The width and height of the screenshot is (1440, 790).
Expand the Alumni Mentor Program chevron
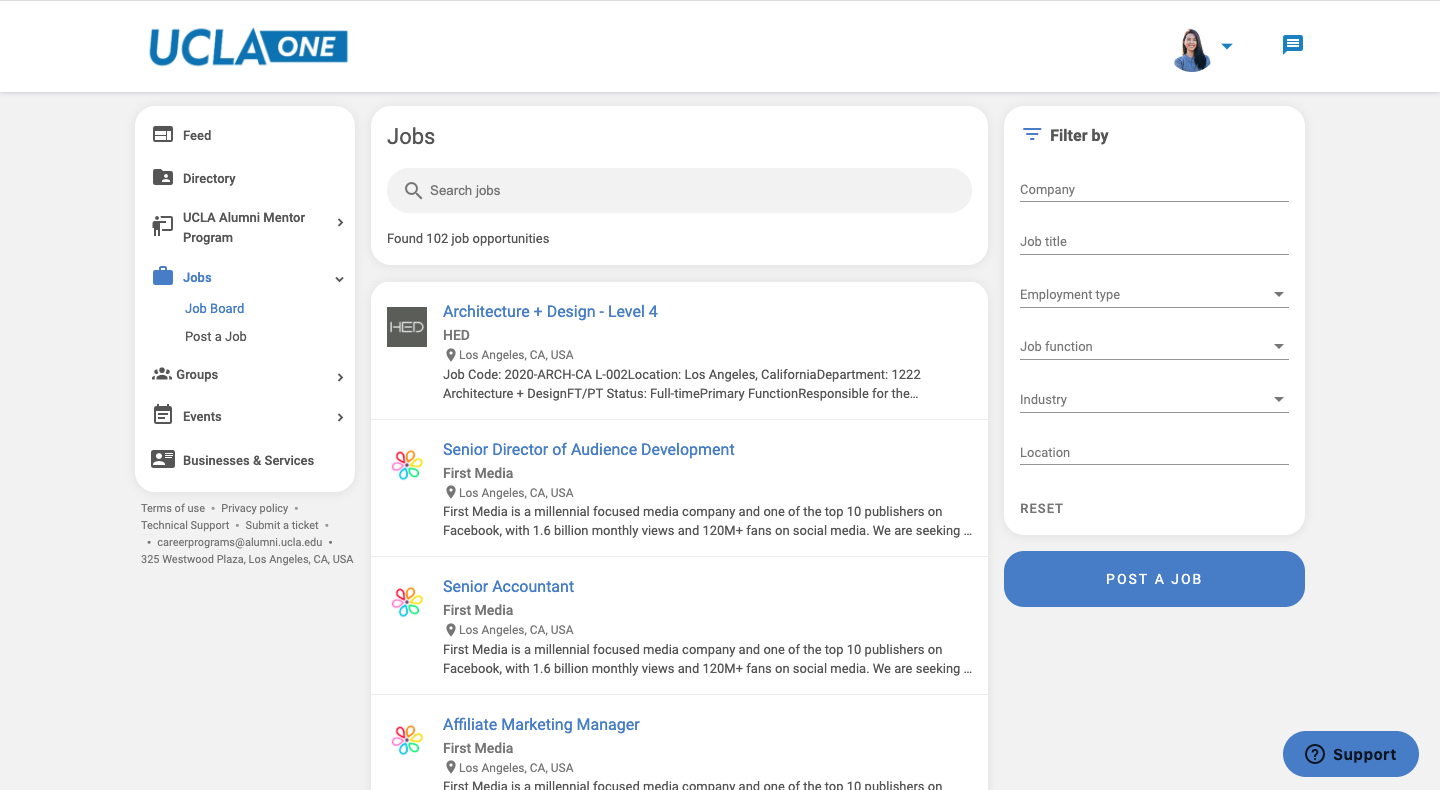(340, 223)
